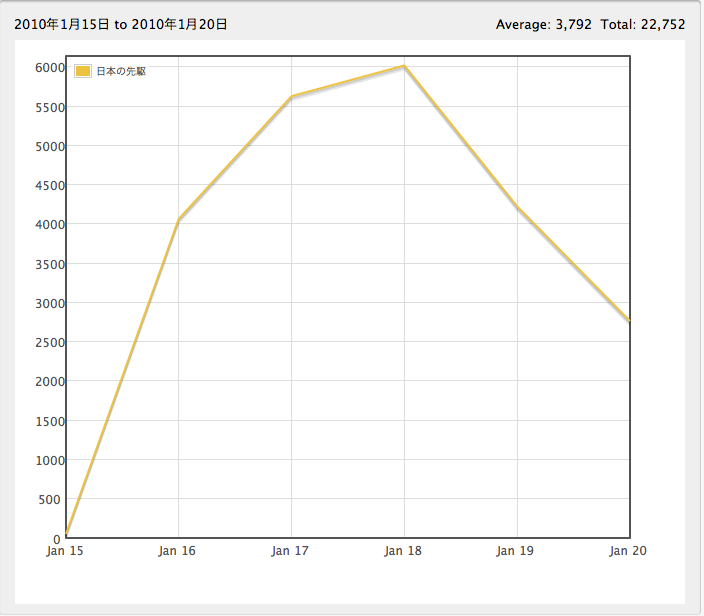
Task: Click the 6000 y-axis label
Action: pyautogui.click(x=50, y=67)
